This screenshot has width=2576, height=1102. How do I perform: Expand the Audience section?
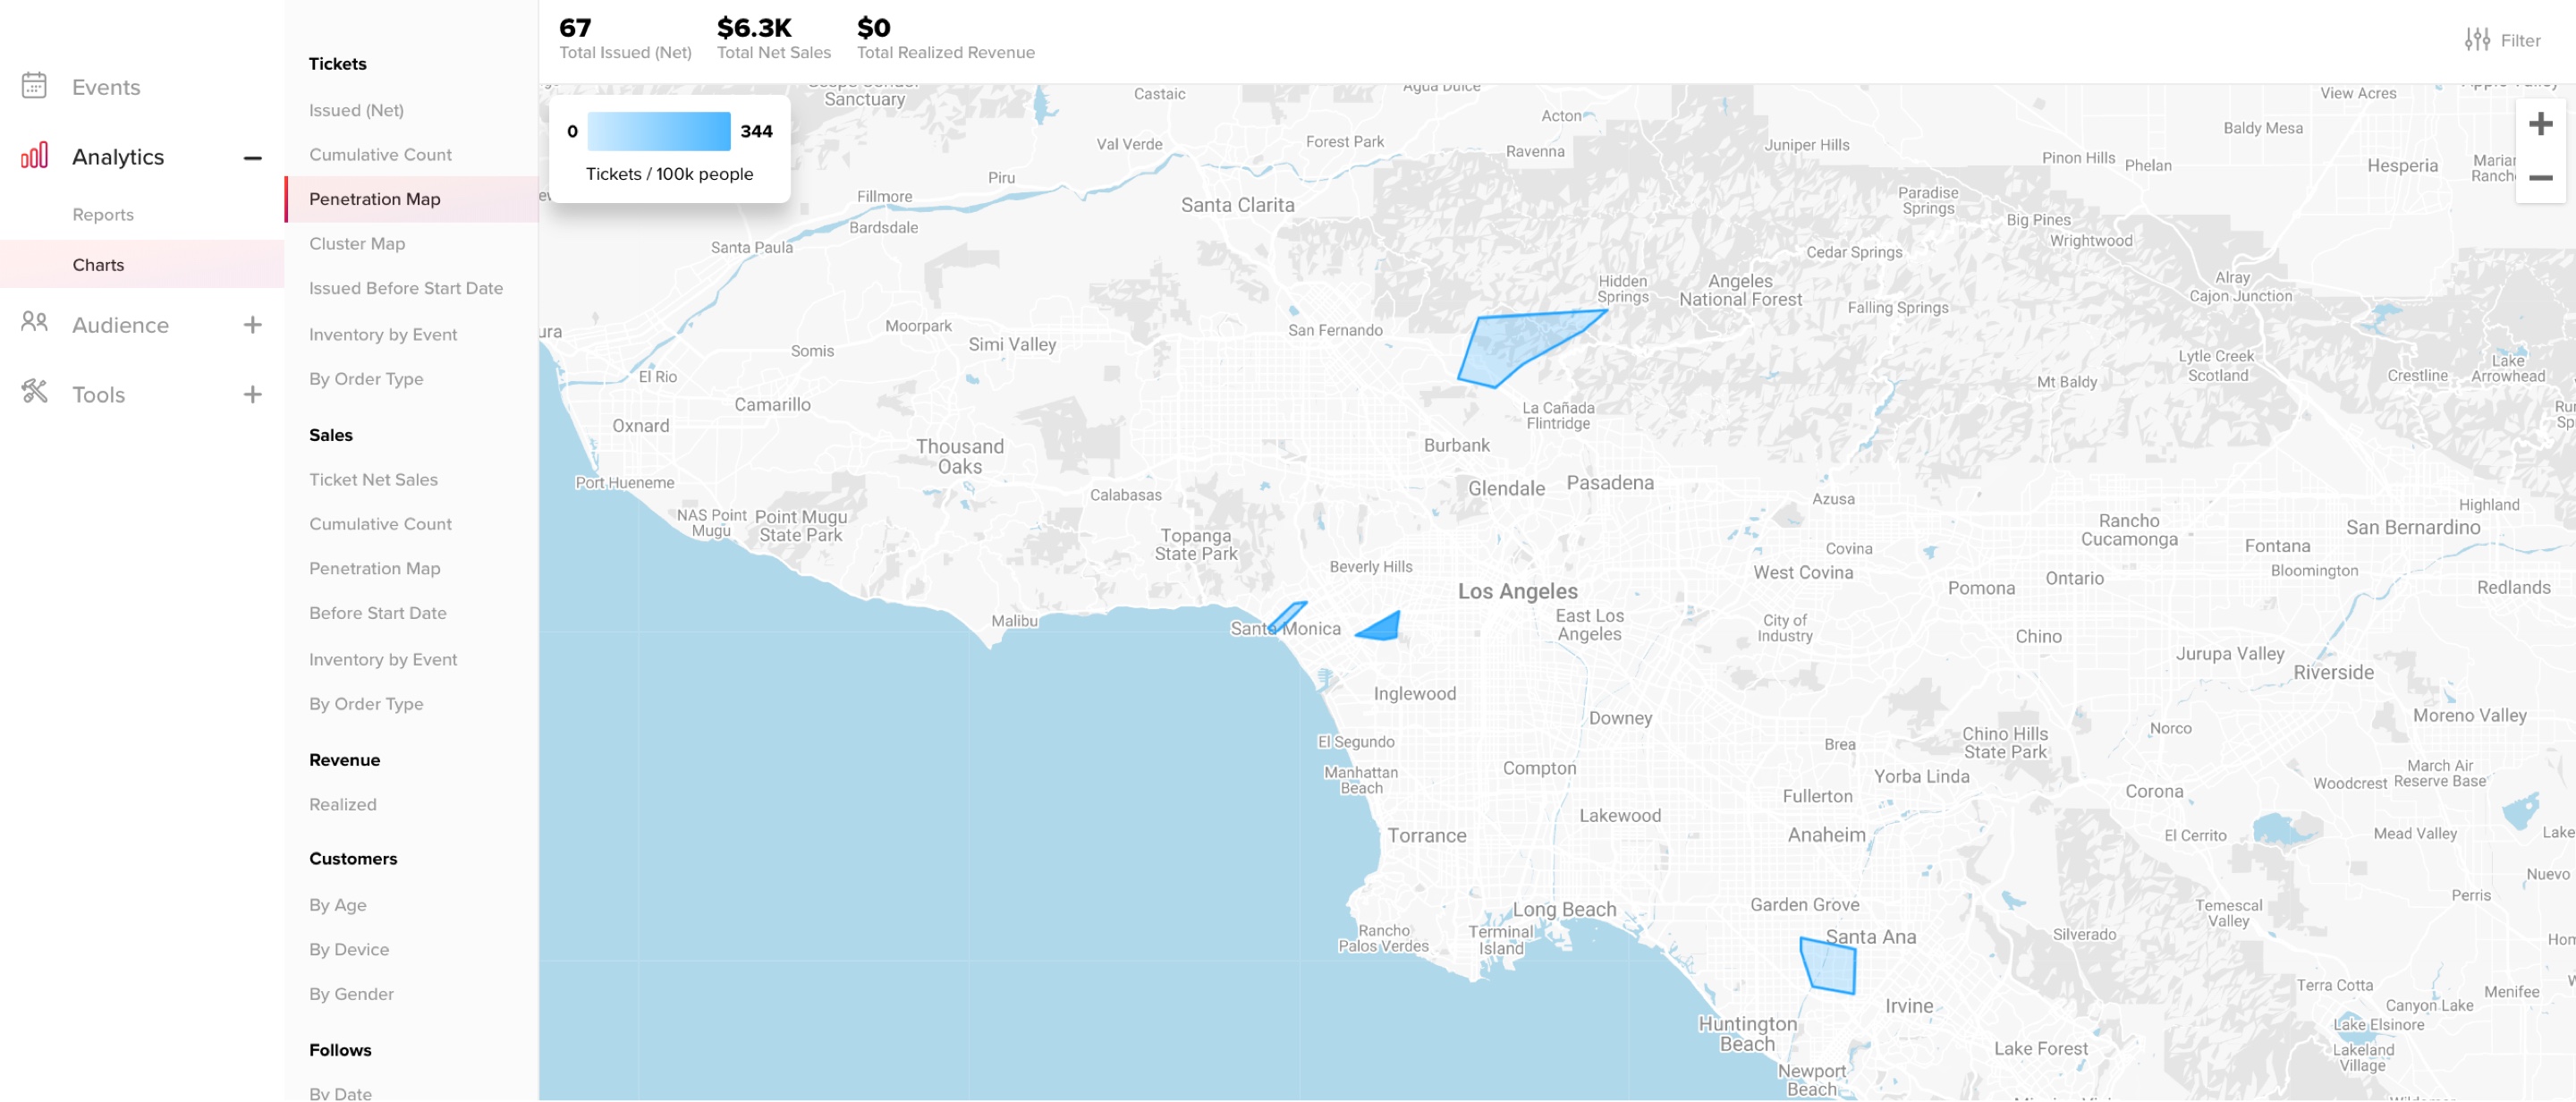coord(253,325)
